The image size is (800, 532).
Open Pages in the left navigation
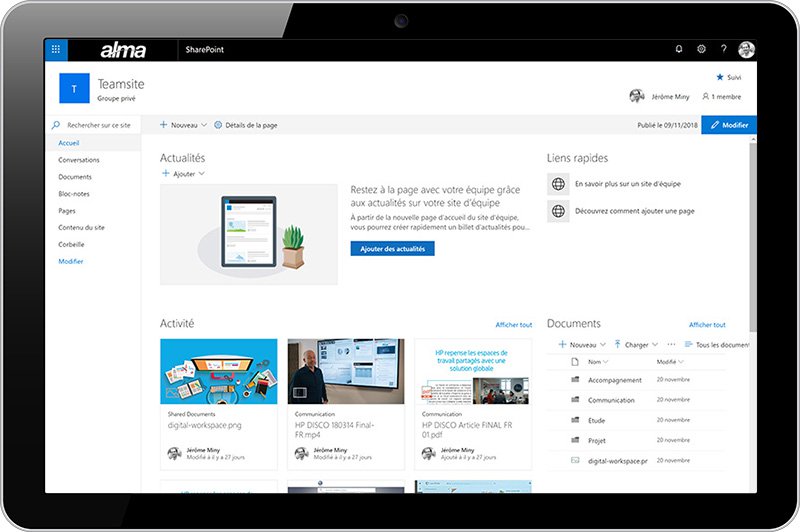point(67,210)
